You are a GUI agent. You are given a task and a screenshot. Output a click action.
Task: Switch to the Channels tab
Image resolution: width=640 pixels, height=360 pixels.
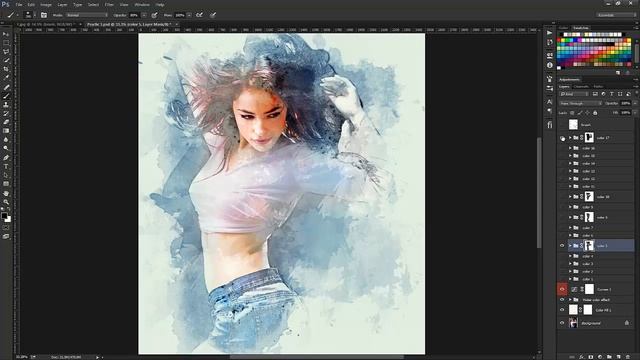pyautogui.click(x=581, y=87)
